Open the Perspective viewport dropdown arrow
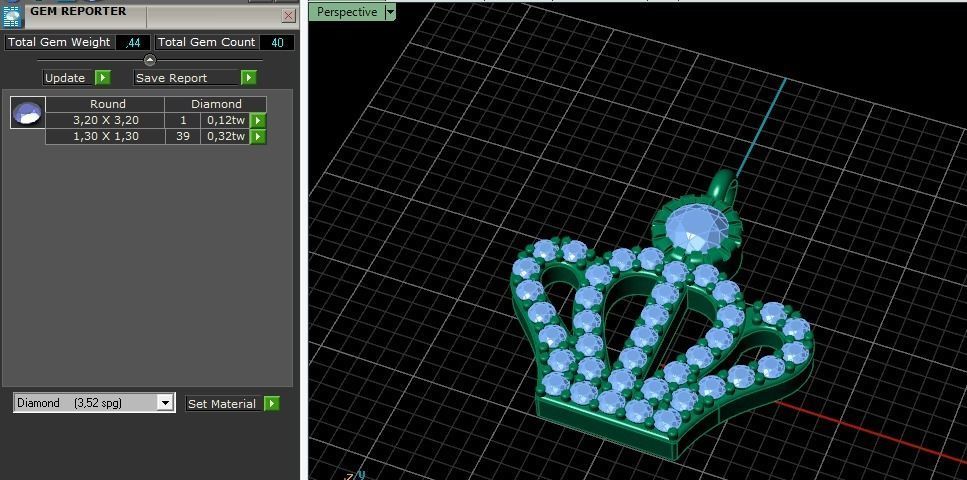 pos(390,12)
